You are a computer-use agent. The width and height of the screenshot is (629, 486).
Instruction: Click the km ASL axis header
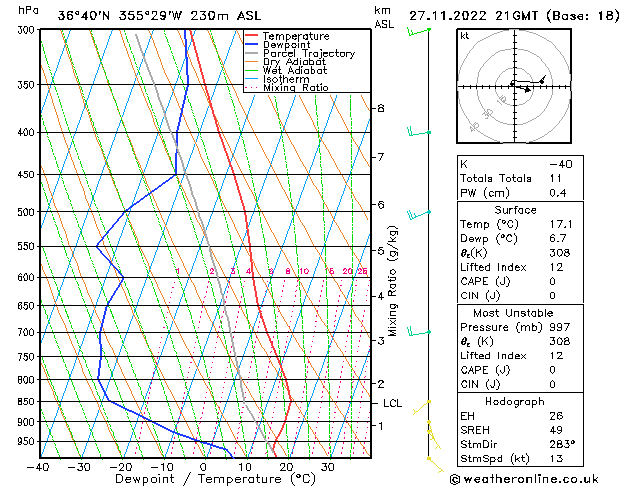pyautogui.click(x=384, y=17)
